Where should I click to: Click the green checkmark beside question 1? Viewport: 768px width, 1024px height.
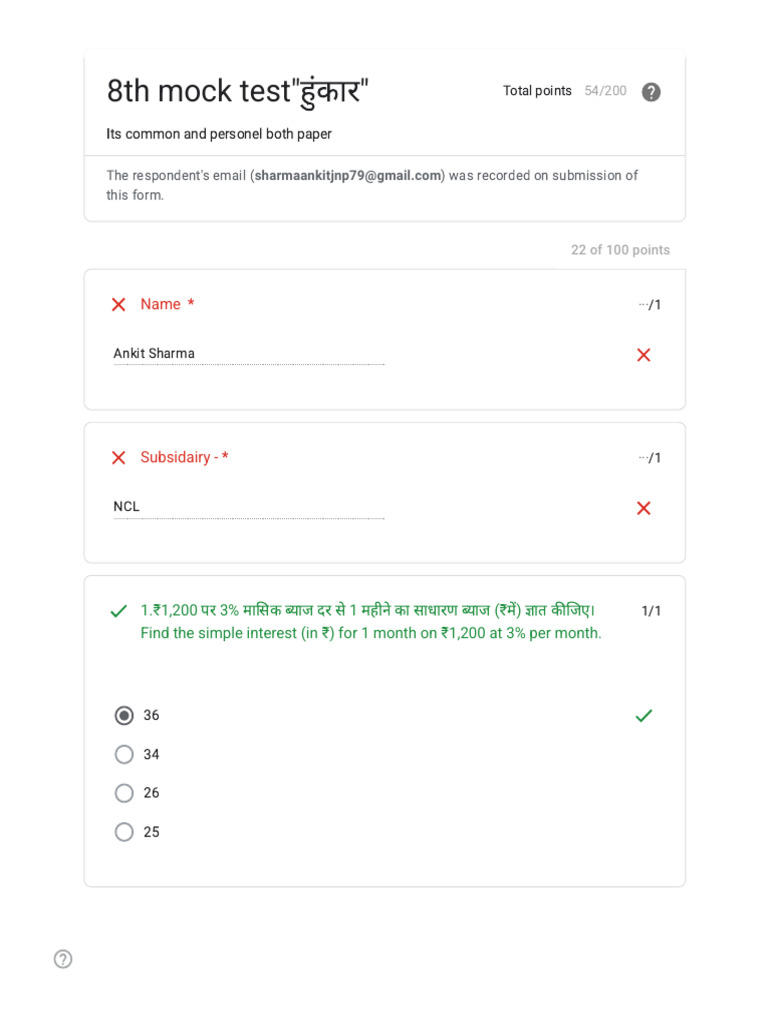(x=118, y=611)
